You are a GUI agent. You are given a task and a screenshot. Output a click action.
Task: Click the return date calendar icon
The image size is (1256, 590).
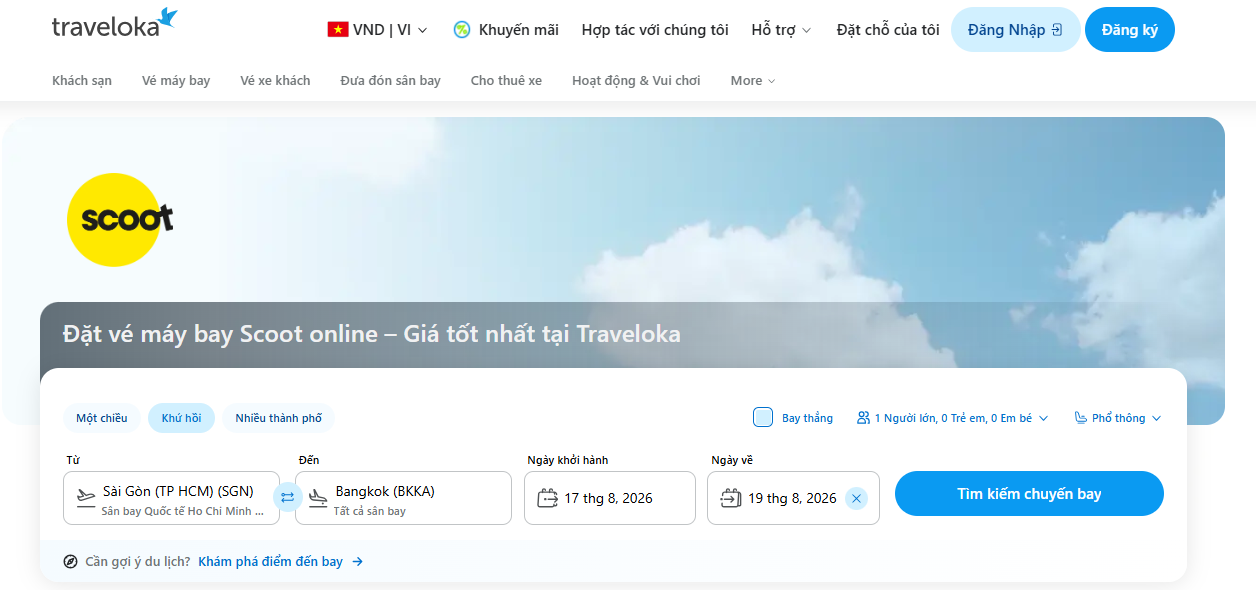click(x=731, y=497)
